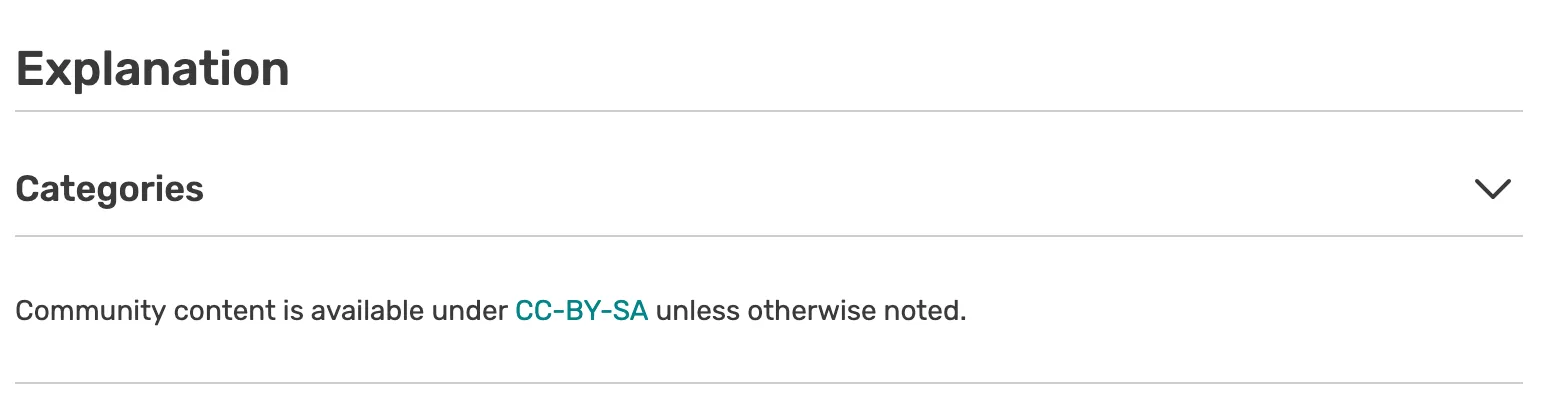Click empty space in the Categories row
The image size is (1544, 410).
coord(800,188)
